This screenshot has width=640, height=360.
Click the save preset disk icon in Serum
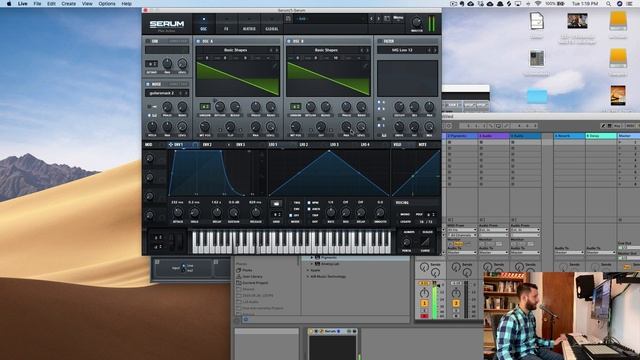point(288,18)
